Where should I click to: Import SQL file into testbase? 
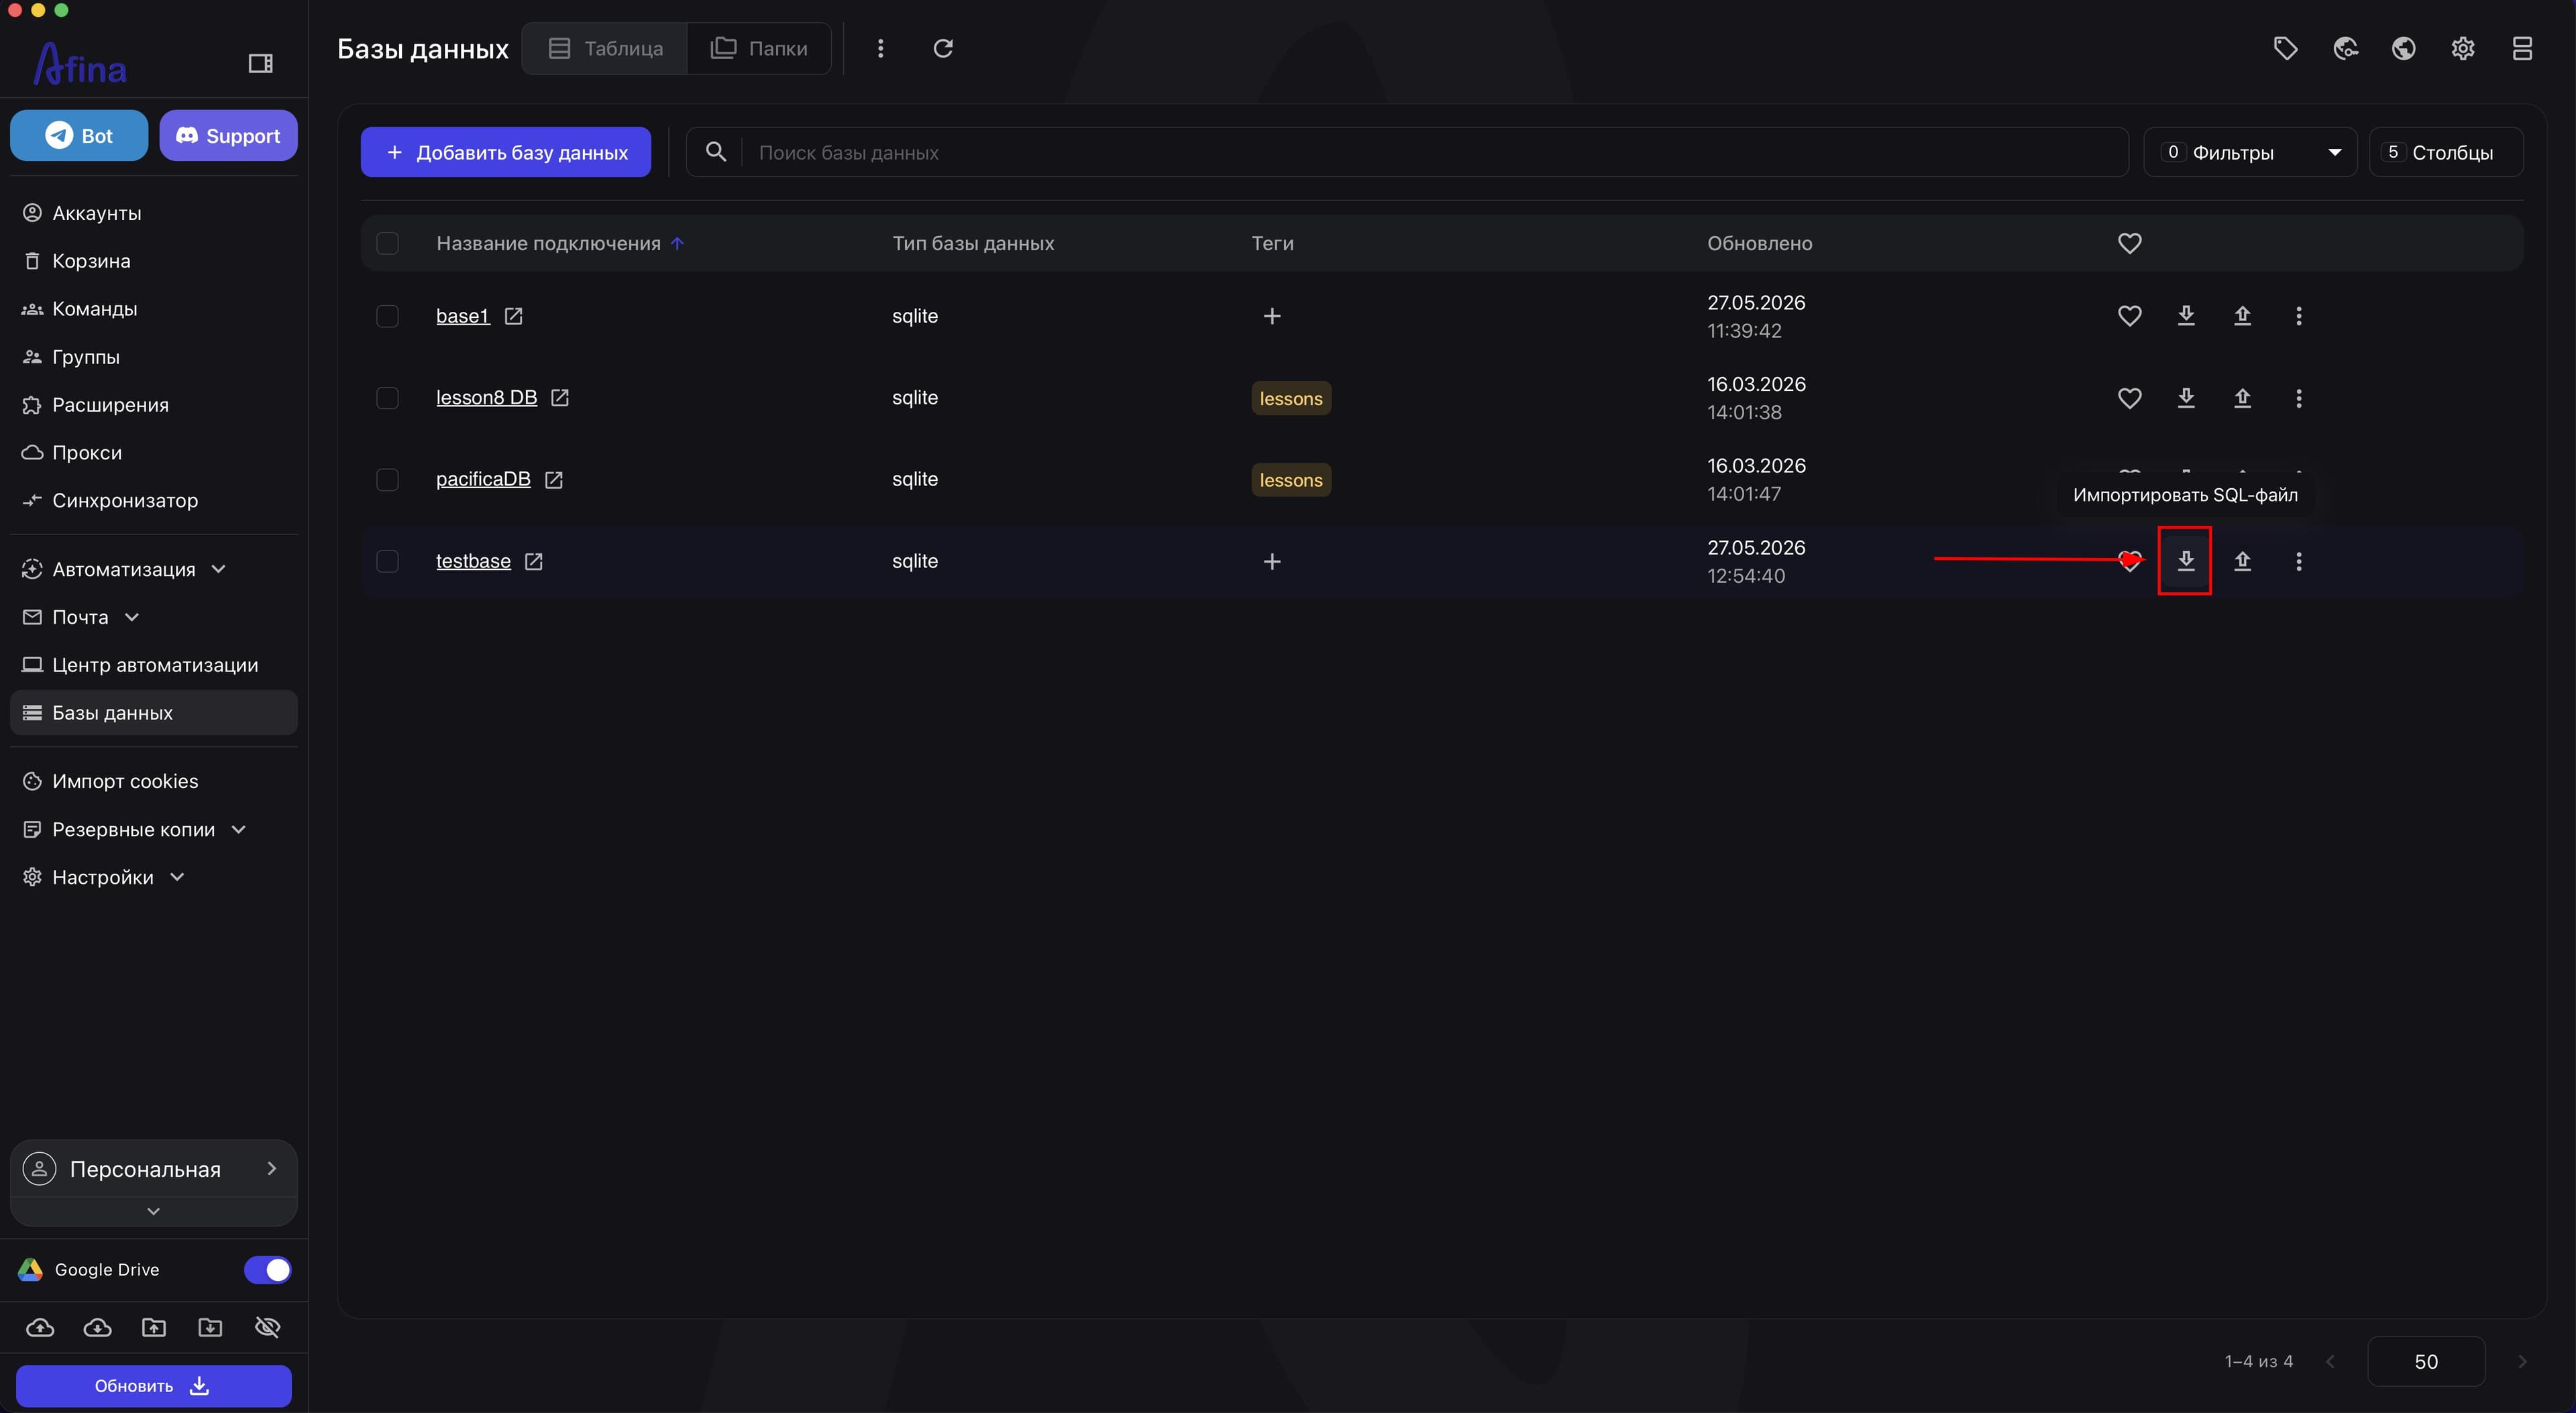pyautogui.click(x=2186, y=561)
